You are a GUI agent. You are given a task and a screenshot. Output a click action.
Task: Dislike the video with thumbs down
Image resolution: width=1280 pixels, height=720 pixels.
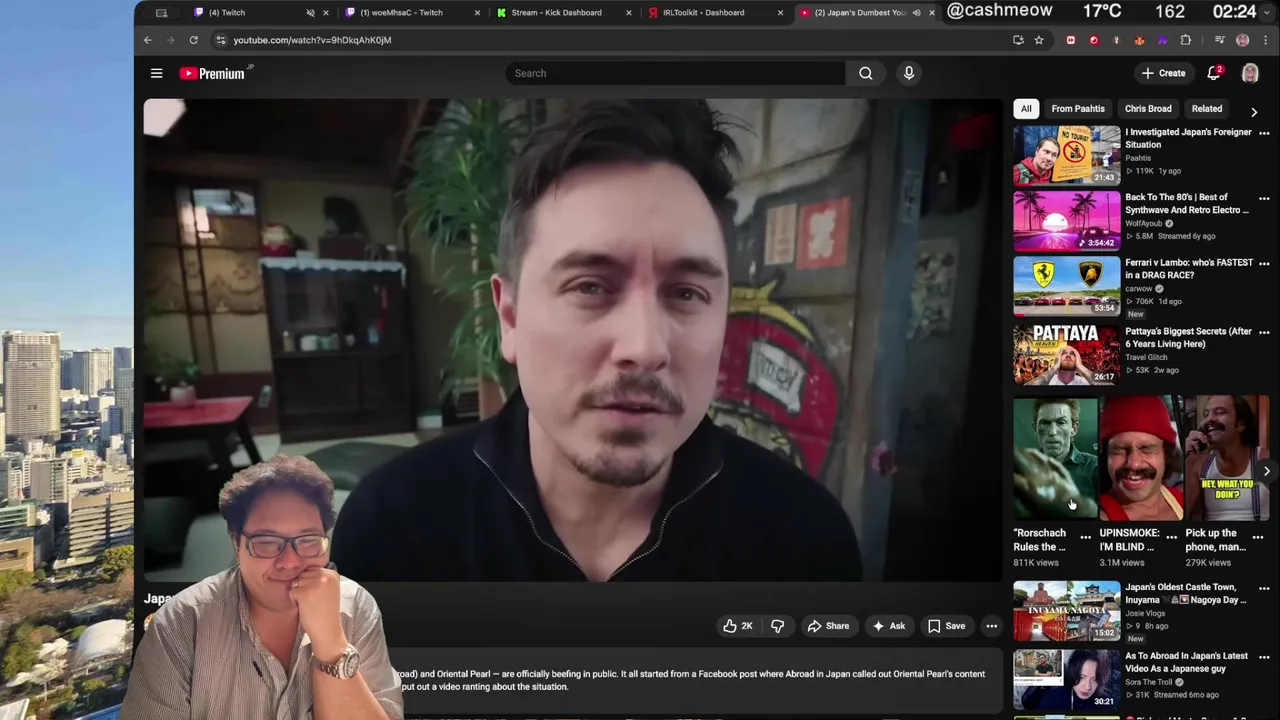pos(777,626)
